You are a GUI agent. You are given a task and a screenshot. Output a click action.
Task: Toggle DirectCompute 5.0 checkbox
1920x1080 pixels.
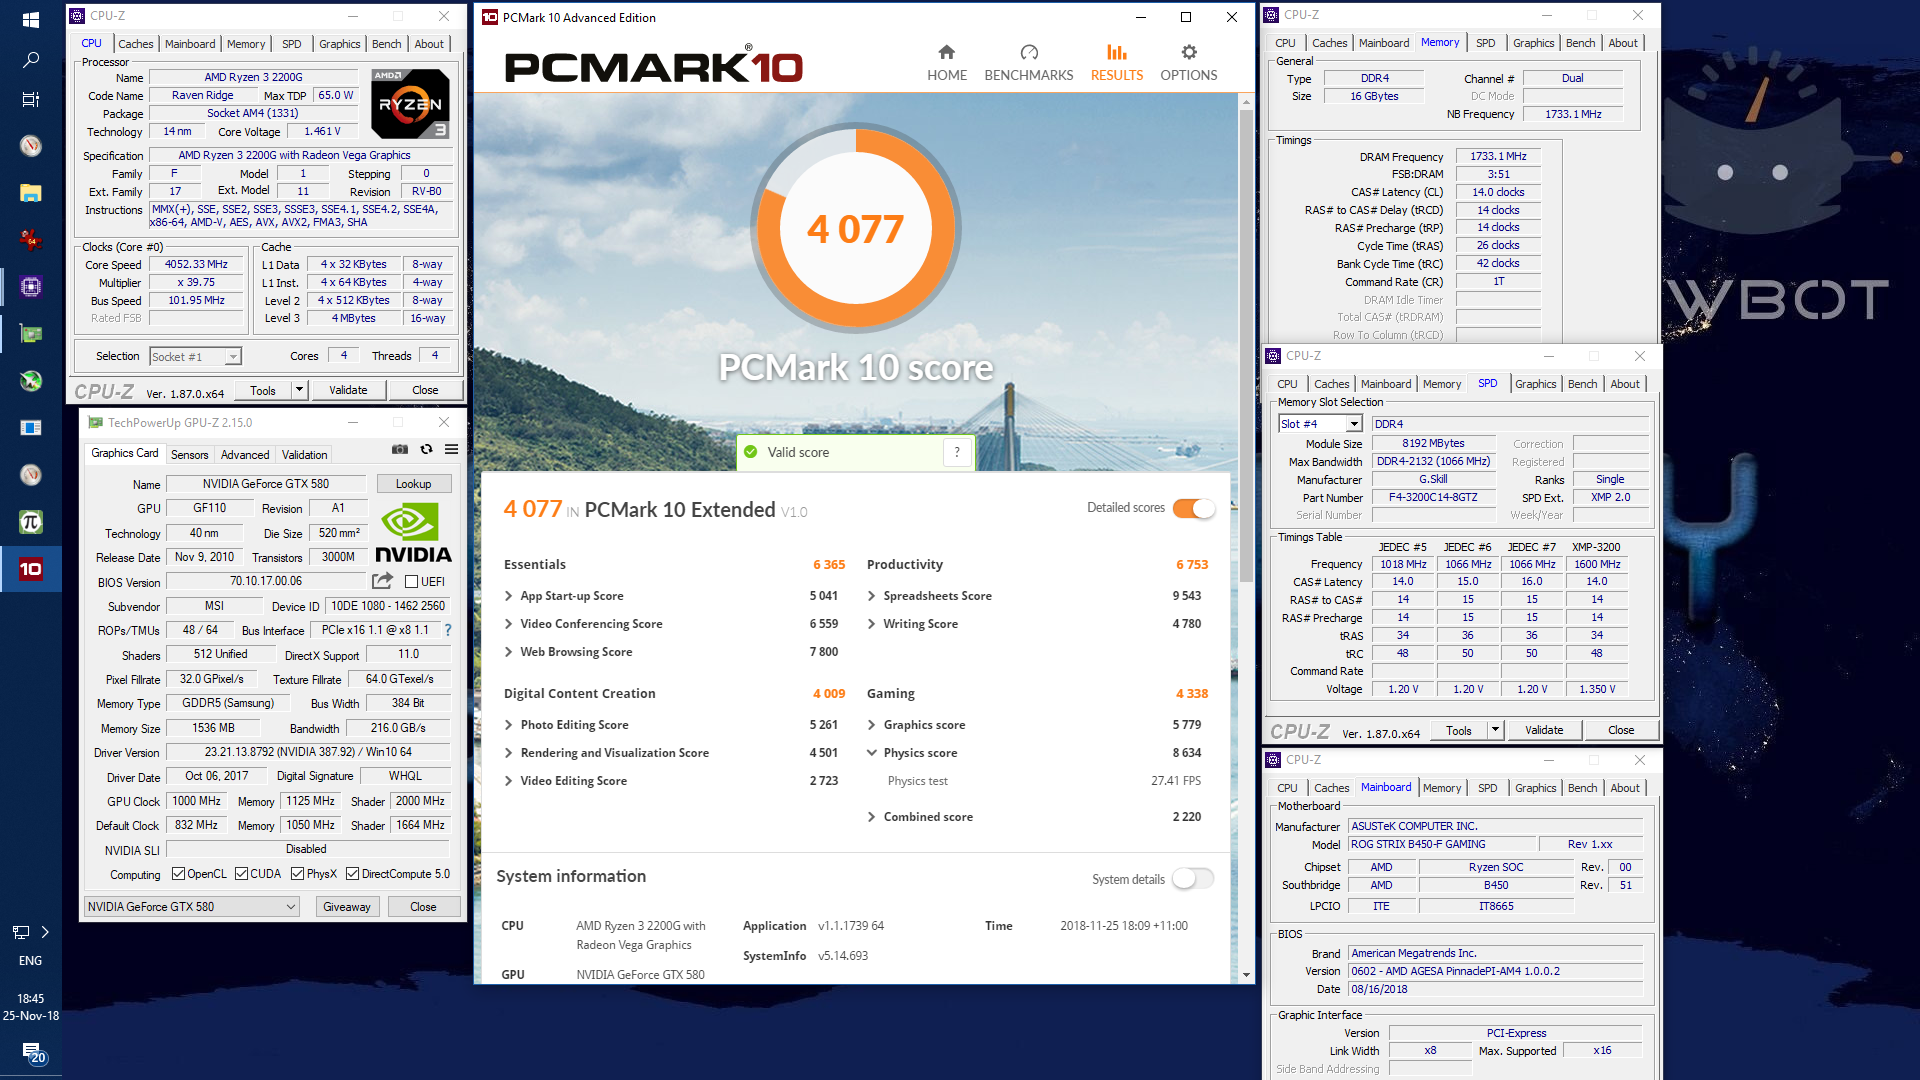pos(352,874)
